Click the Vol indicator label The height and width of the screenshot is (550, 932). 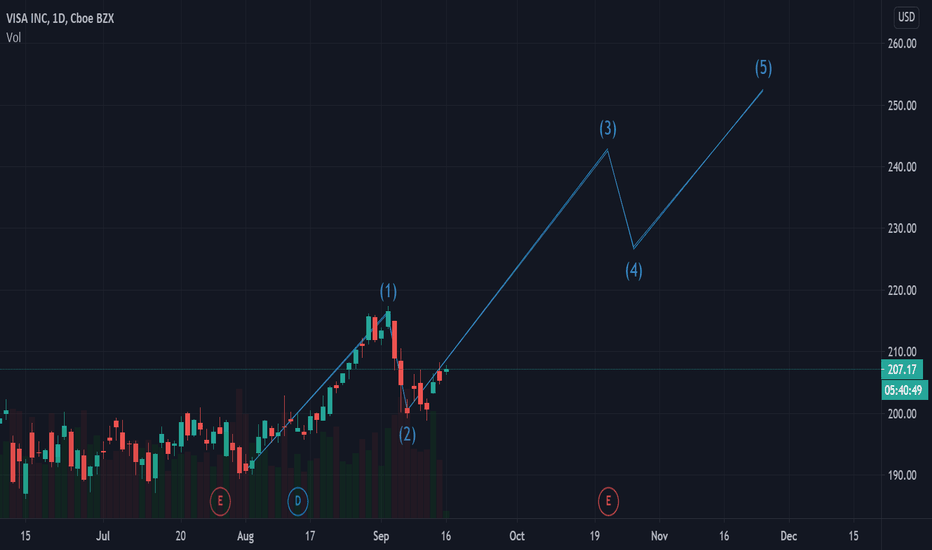(14, 37)
